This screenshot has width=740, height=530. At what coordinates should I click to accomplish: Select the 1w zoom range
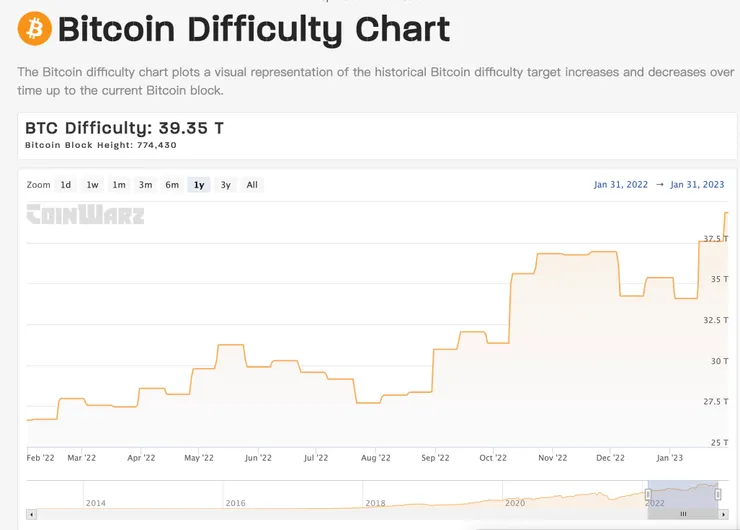coord(92,185)
